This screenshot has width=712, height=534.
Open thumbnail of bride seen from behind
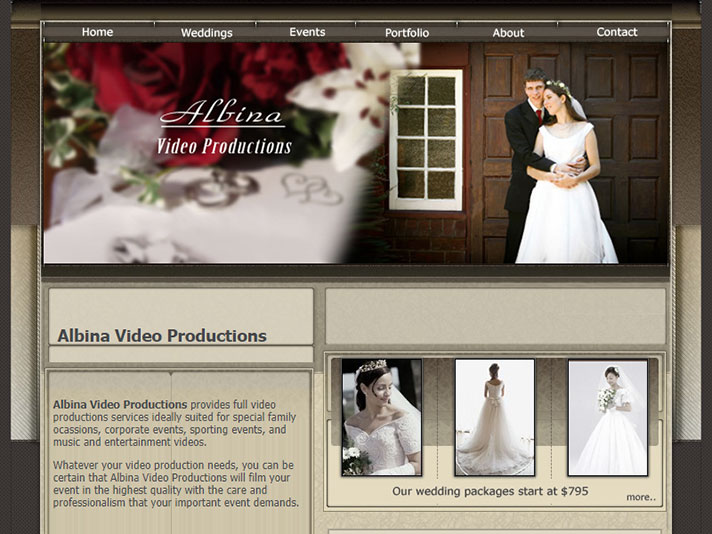point(494,417)
